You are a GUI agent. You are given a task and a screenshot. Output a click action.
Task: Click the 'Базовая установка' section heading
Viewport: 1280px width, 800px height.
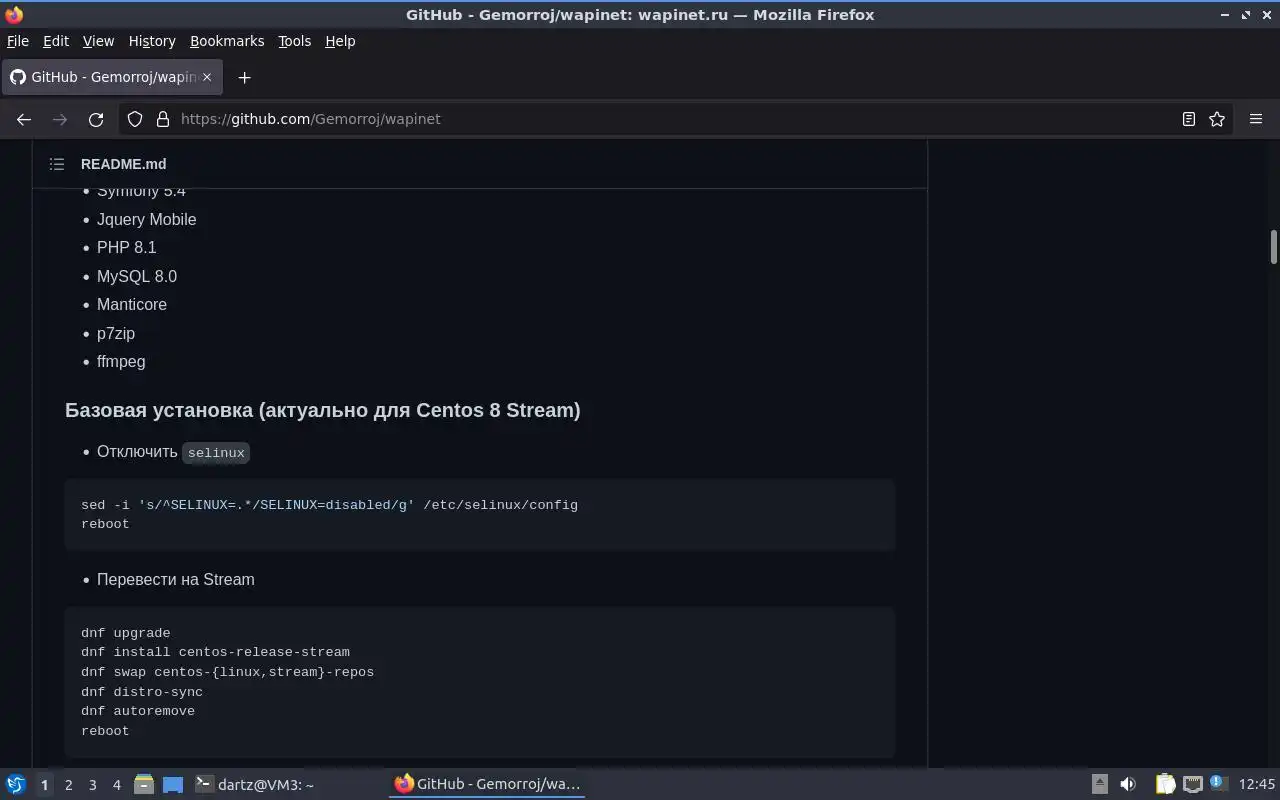click(x=323, y=410)
